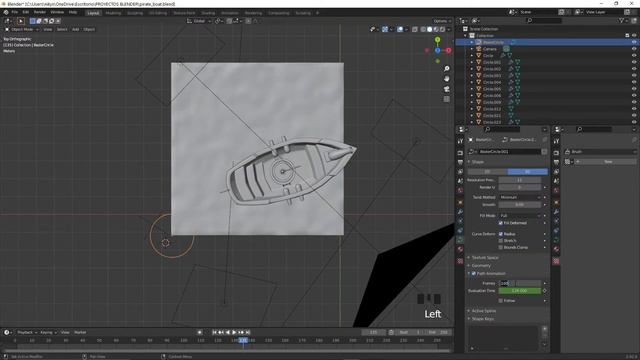Enable the Bounds Clamp checkbox
The image size is (640, 360).
(x=501, y=247)
